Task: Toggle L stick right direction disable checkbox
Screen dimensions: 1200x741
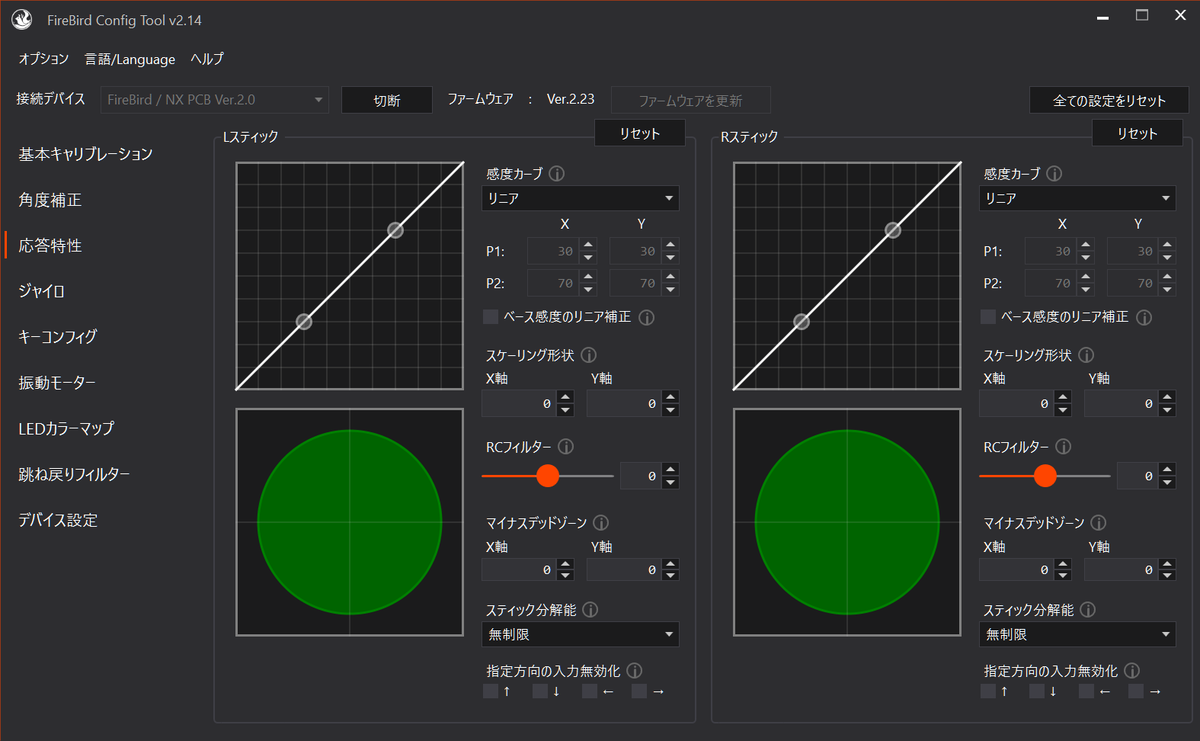Action: [639, 691]
